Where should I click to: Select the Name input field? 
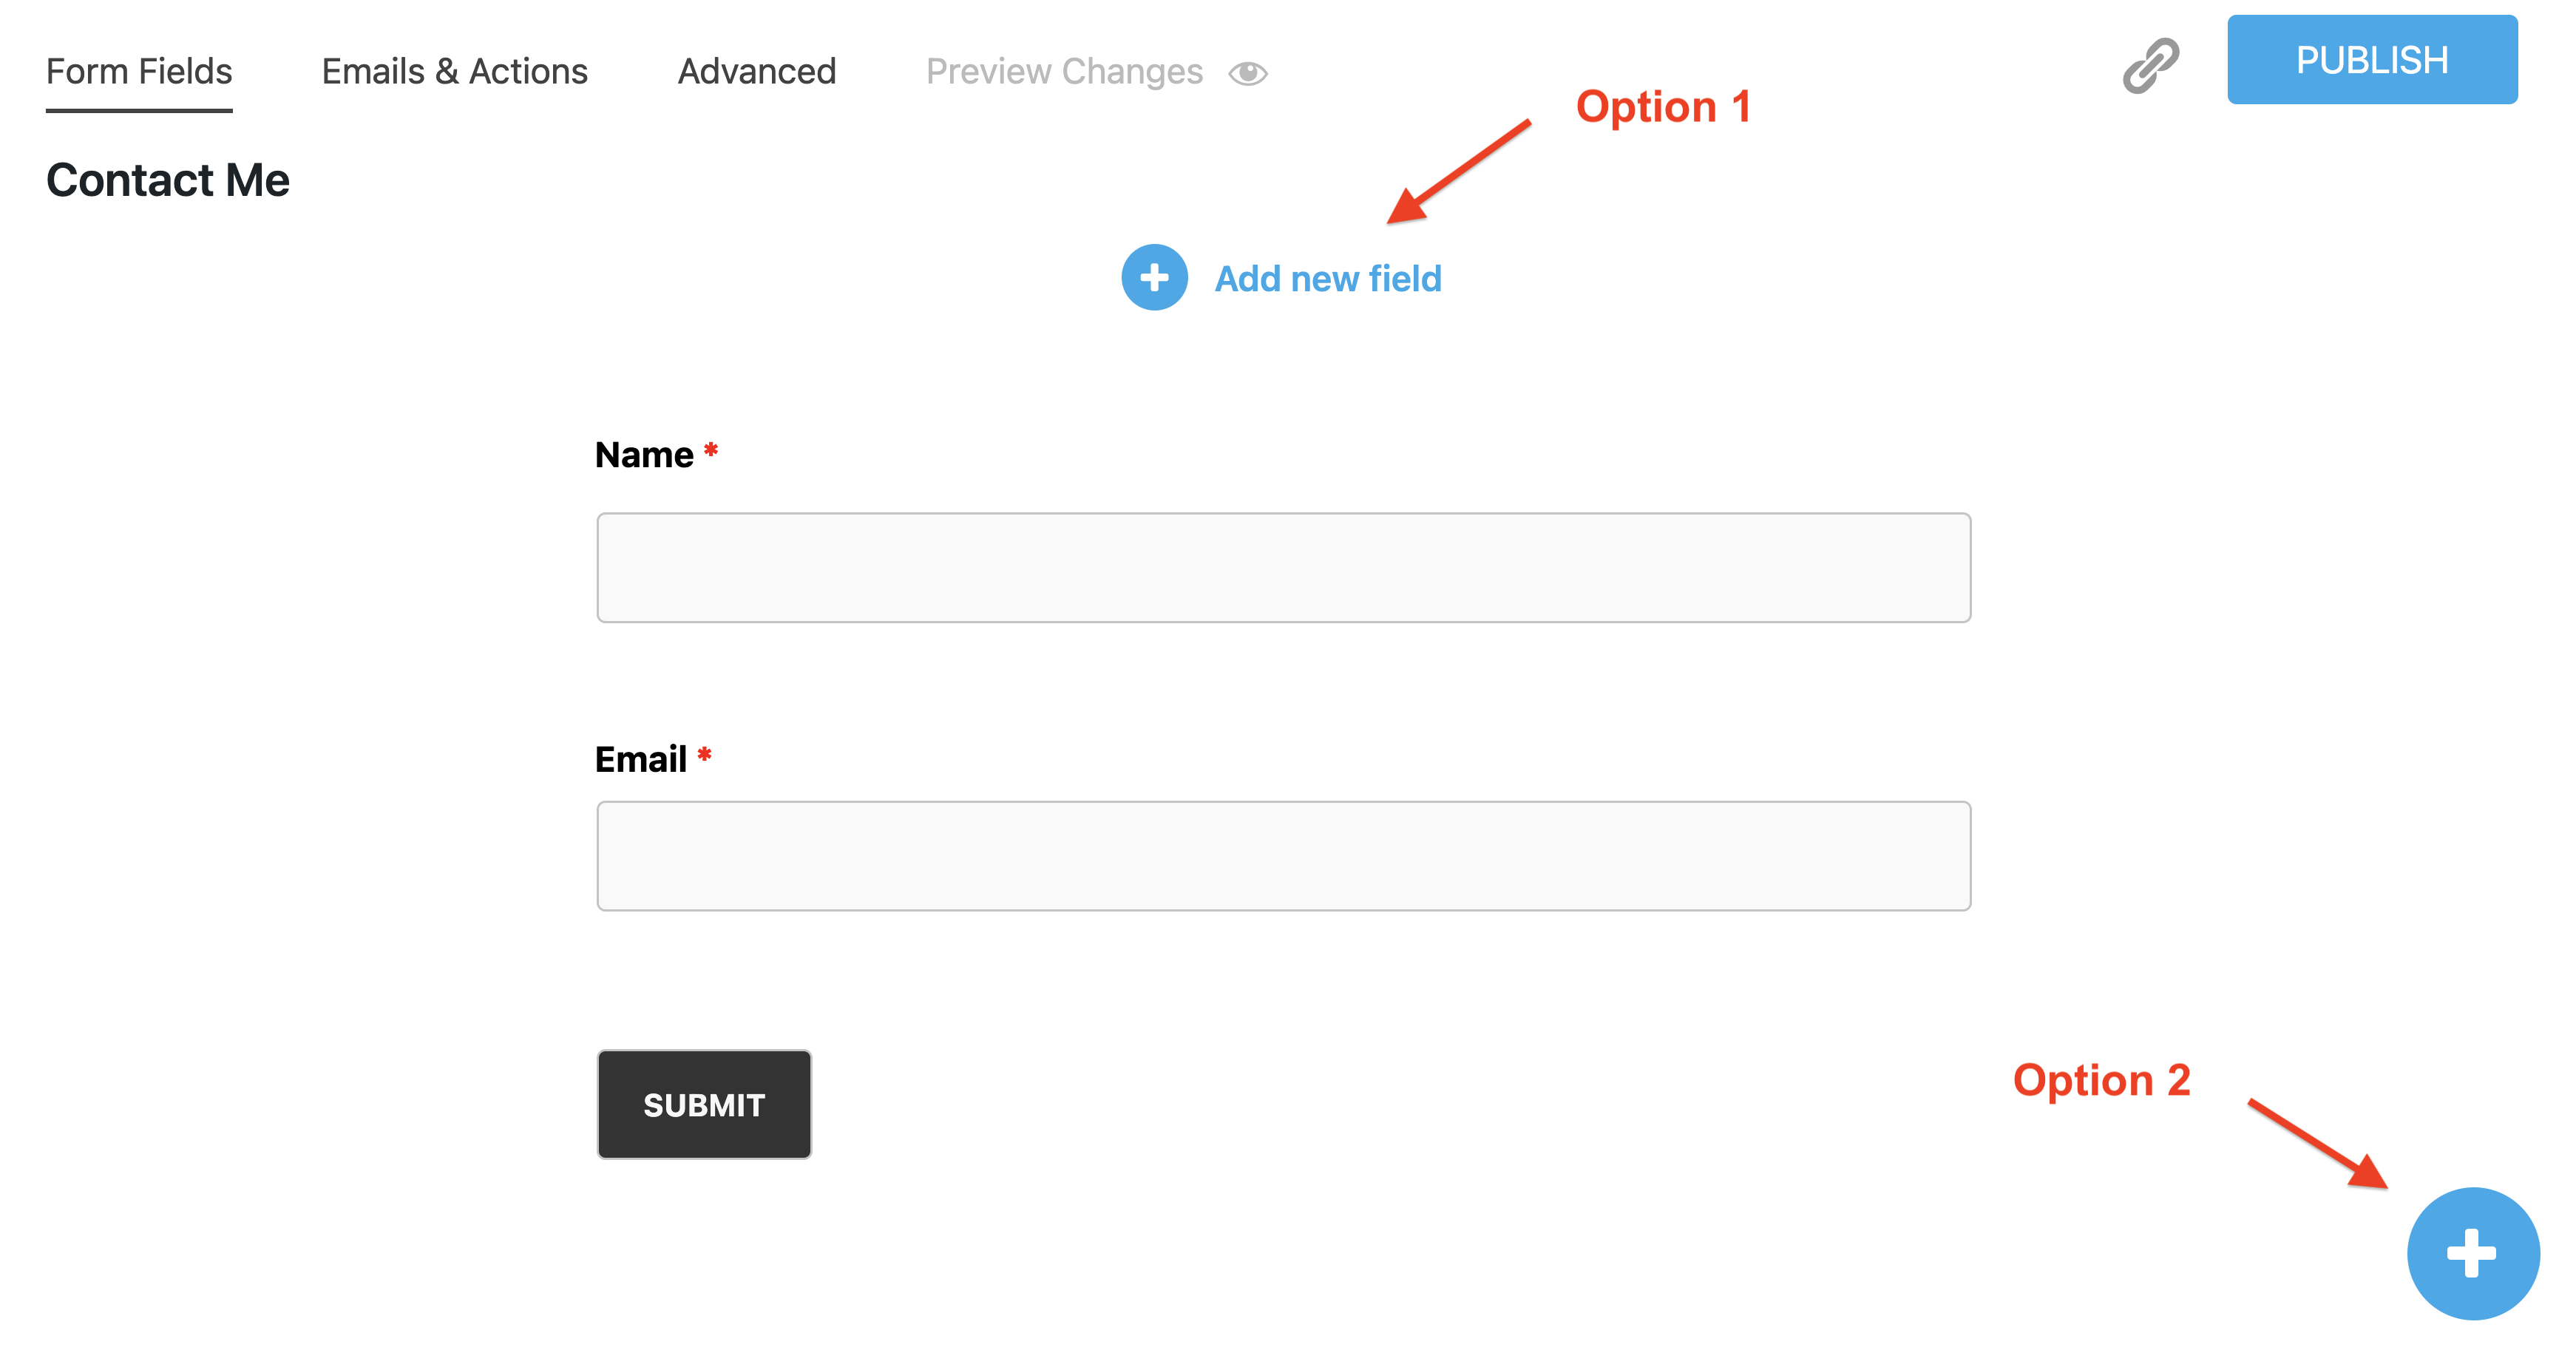point(1282,566)
